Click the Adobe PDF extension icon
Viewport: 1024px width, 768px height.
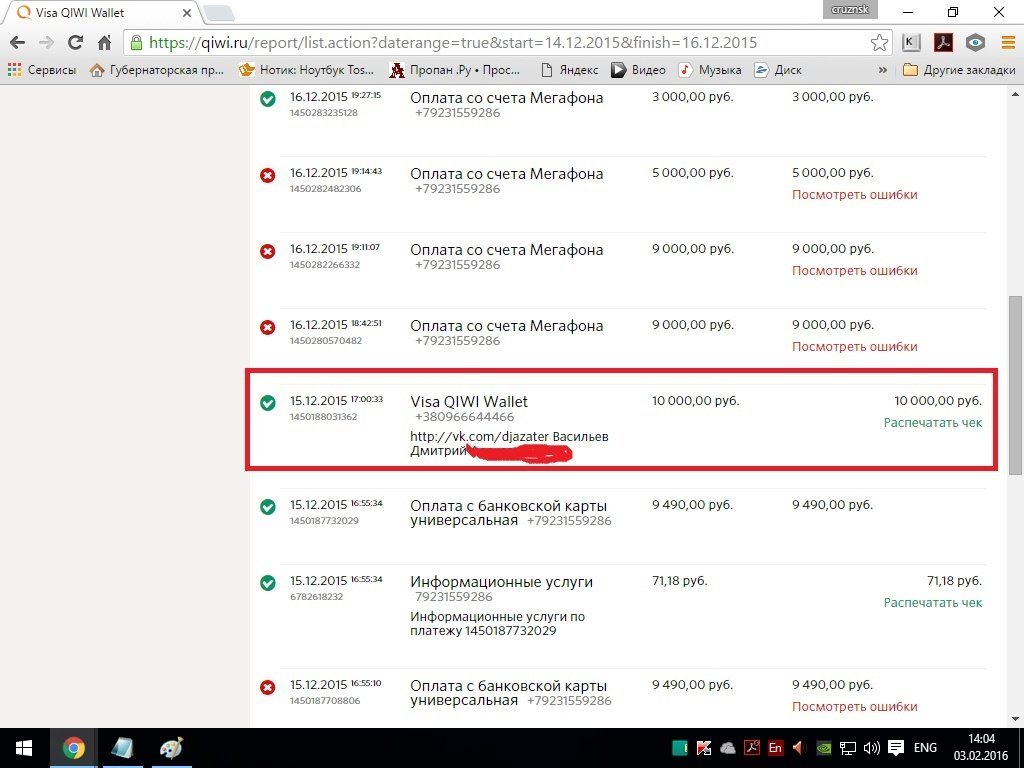pos(942,43)
